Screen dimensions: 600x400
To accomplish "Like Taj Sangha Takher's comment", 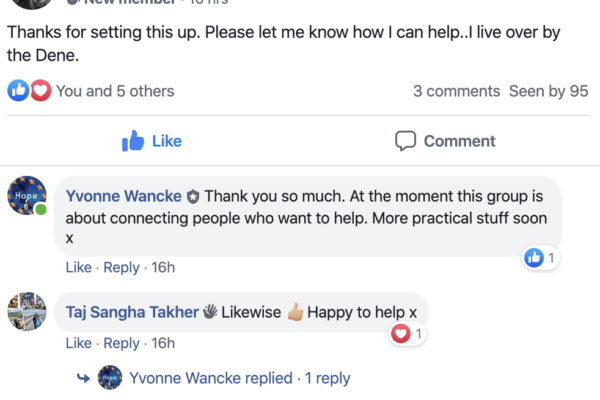I will [x=78, y=343].
